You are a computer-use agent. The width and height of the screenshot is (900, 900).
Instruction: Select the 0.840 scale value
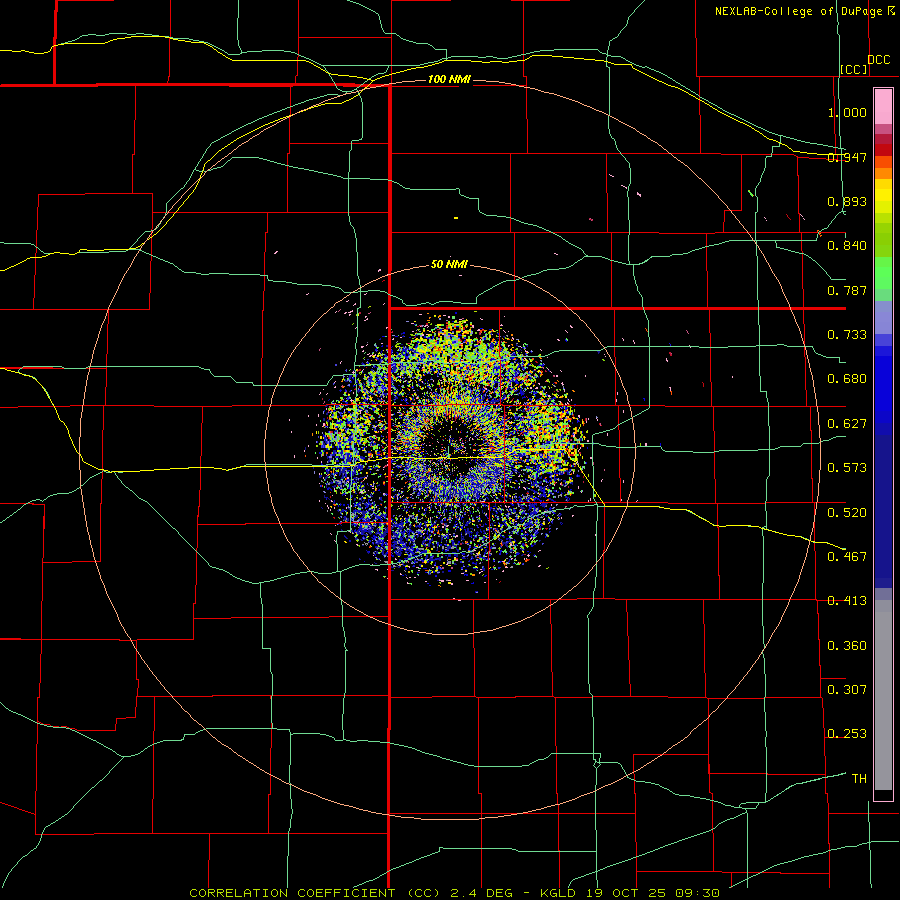point(847,246)
